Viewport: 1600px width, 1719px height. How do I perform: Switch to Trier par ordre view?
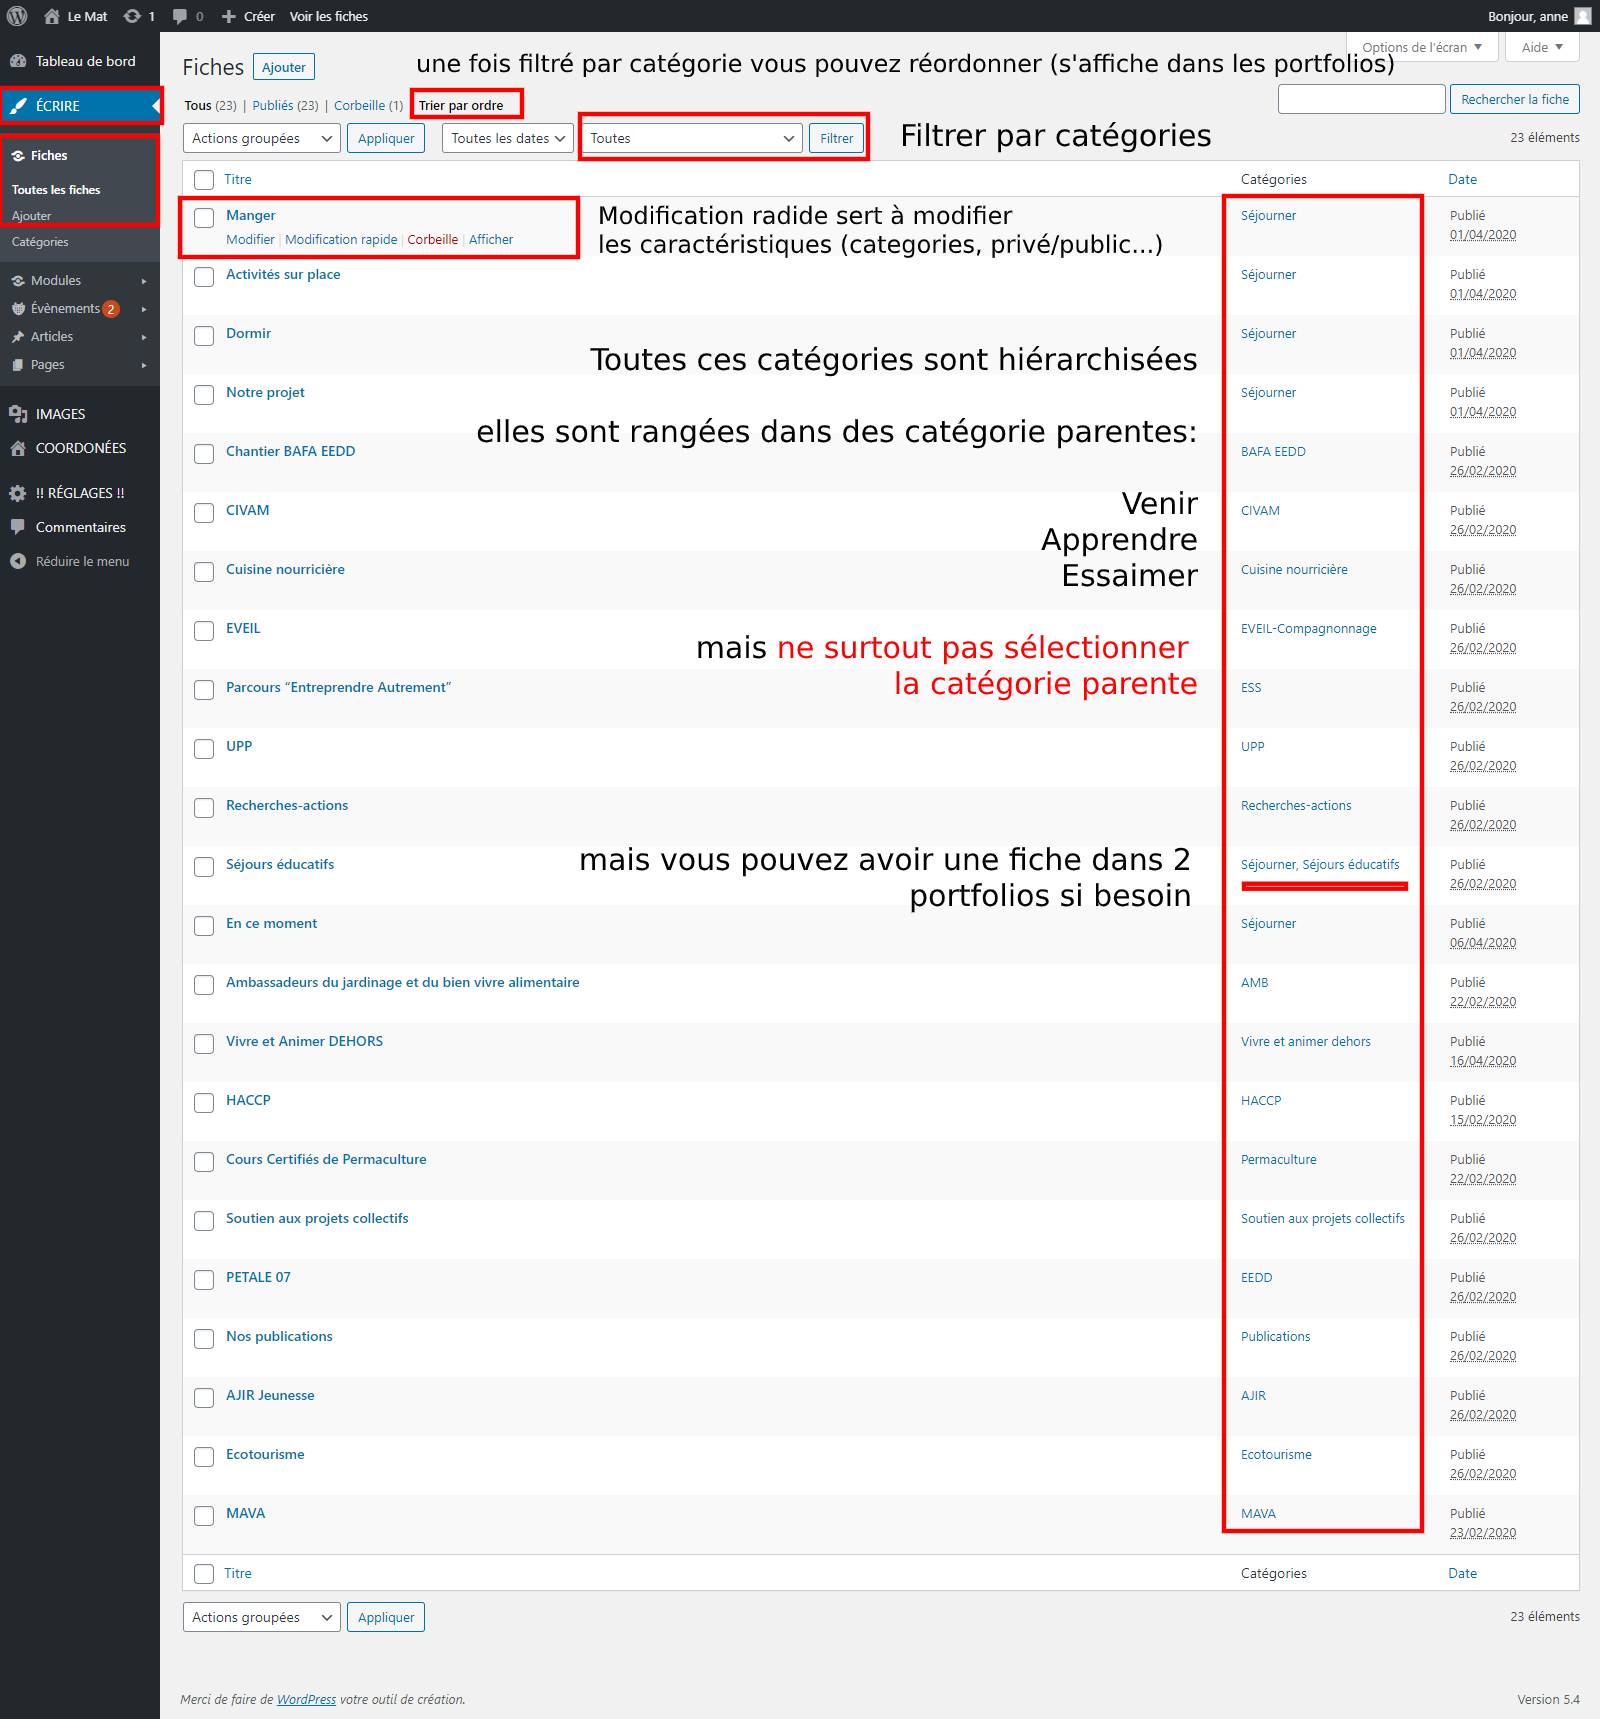(x=461, y=105)
